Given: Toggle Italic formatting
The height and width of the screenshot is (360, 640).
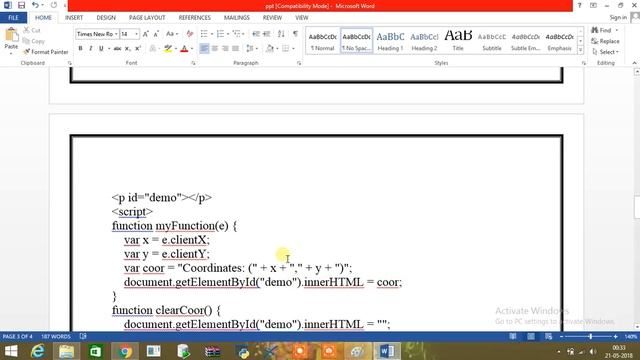Looking at the screenshot, I should (x=90, y=49).
